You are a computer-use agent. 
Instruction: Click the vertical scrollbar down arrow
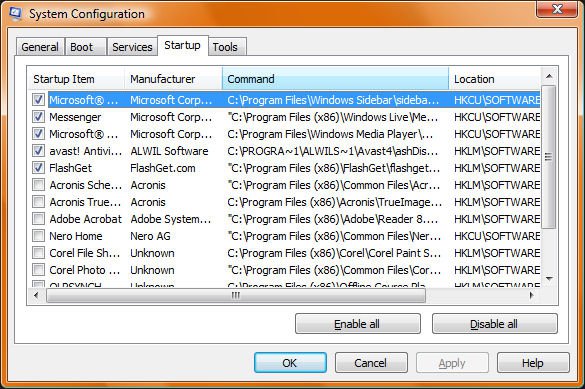click(549, 279)
